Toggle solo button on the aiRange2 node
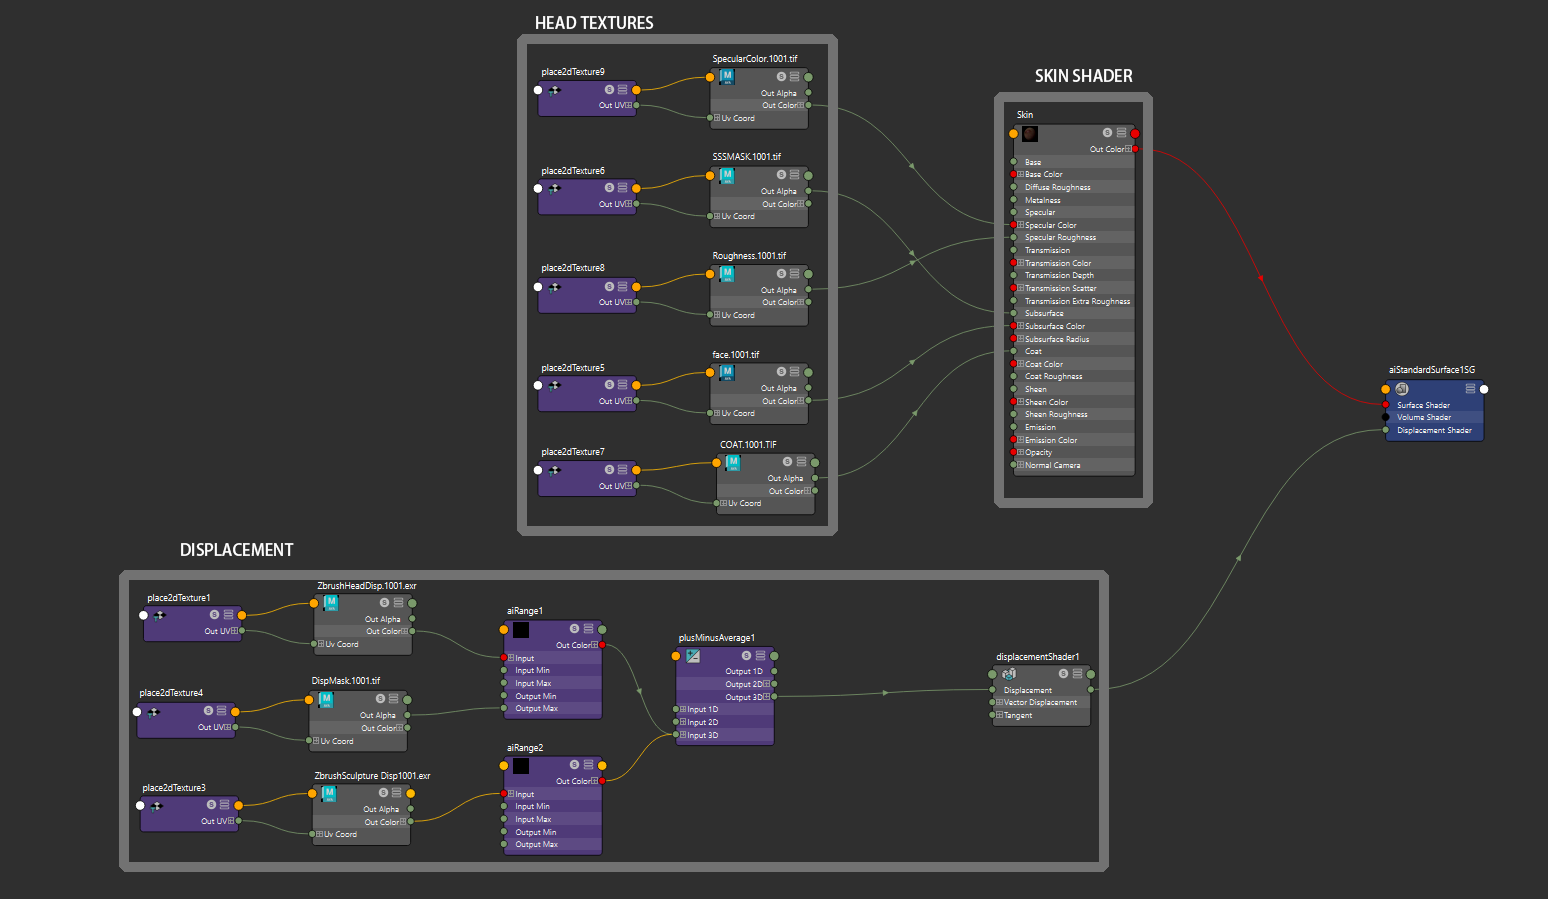1548x899 pixels. click(x=574, y=765)
